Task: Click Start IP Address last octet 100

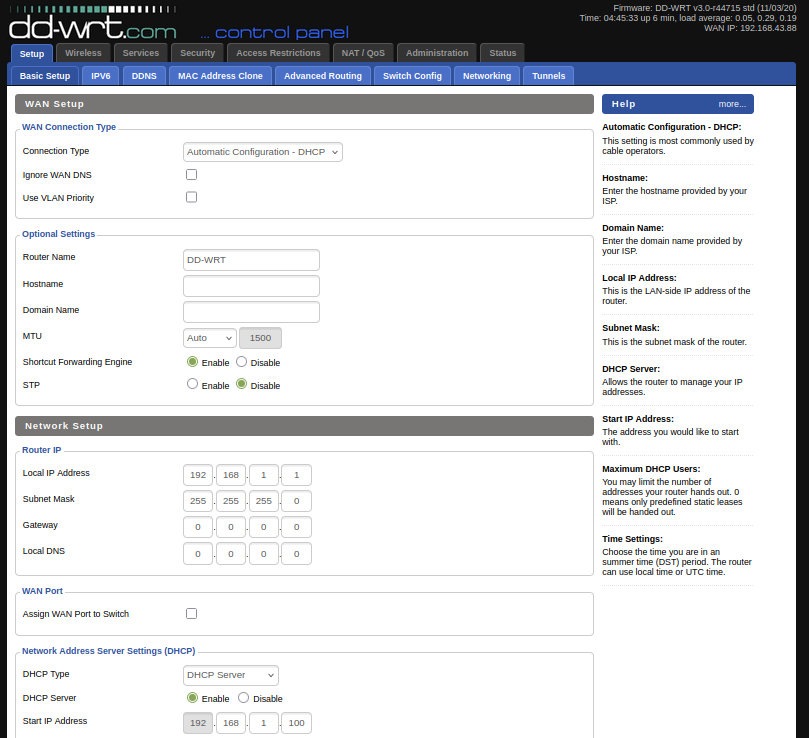Action: pyautogui.click(x=296, y=723)
